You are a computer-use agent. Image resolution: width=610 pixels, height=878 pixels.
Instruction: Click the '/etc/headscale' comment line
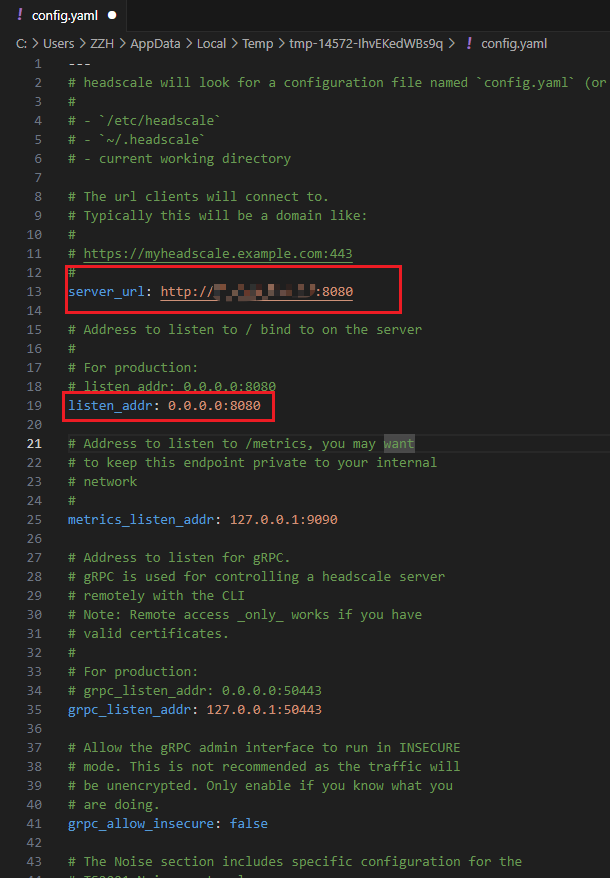click(x=145, y=120)
